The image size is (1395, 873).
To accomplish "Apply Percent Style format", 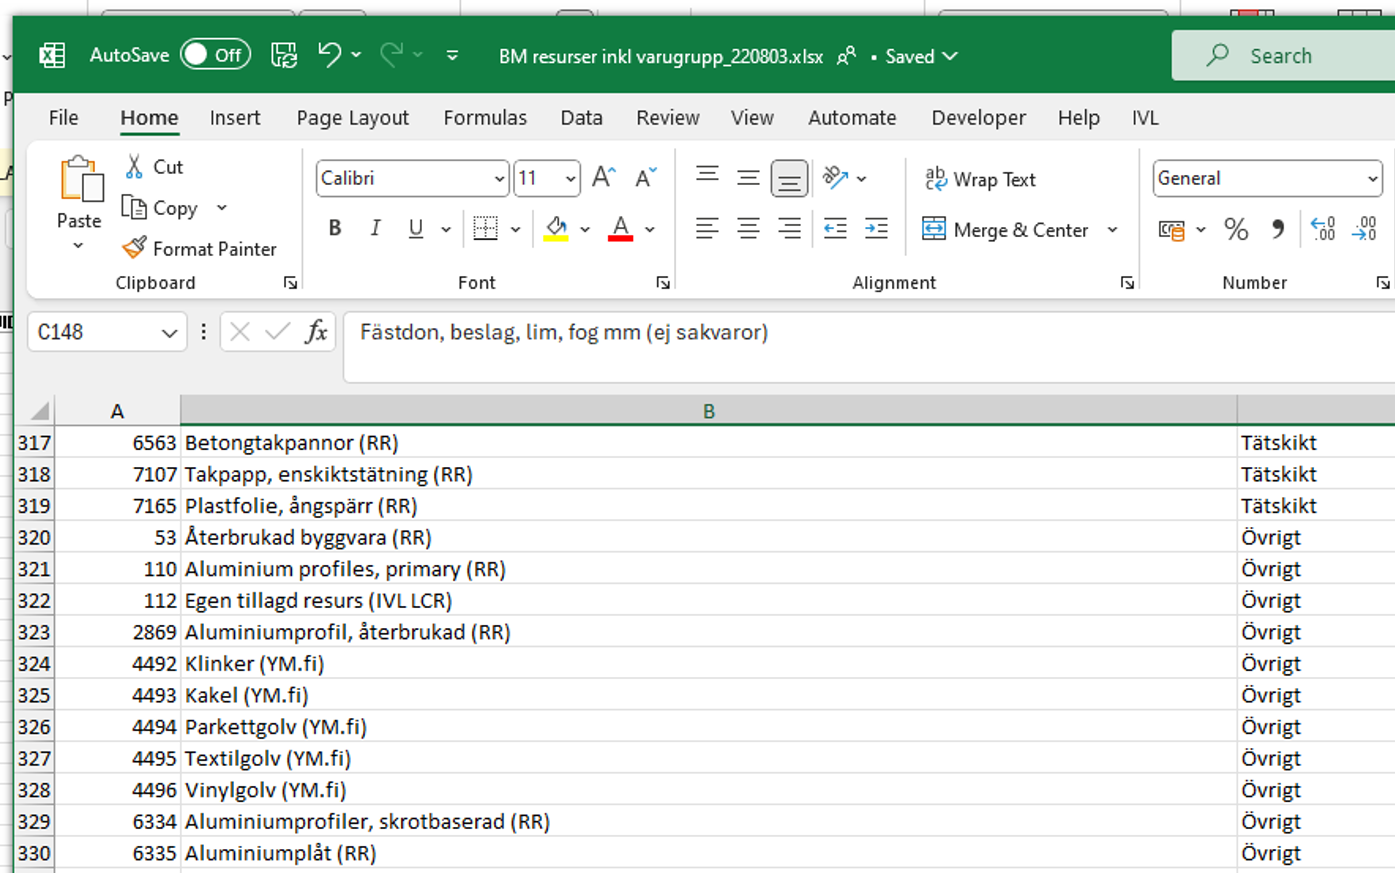I will point(1236,230).
